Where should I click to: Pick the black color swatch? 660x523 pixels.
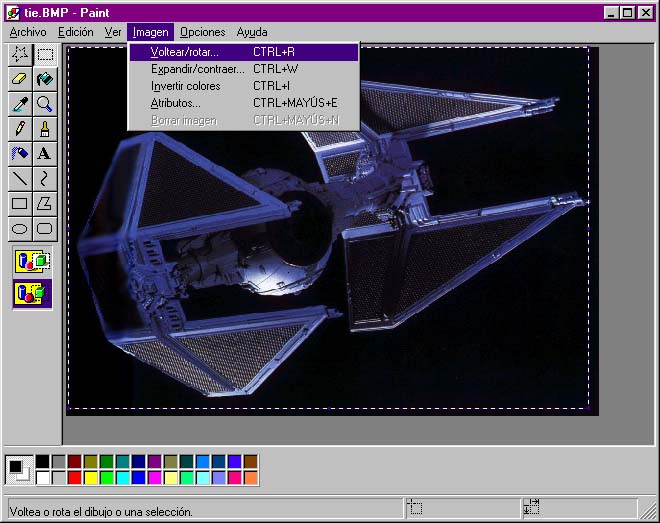43,462
